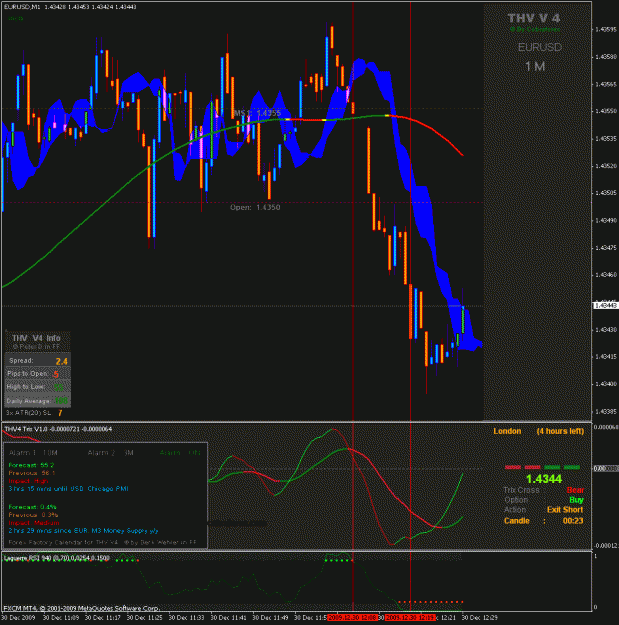The image size is (619, 625).
Task: Click 'Previous: 0.3%' calendar line
Action: coord(33,515)
